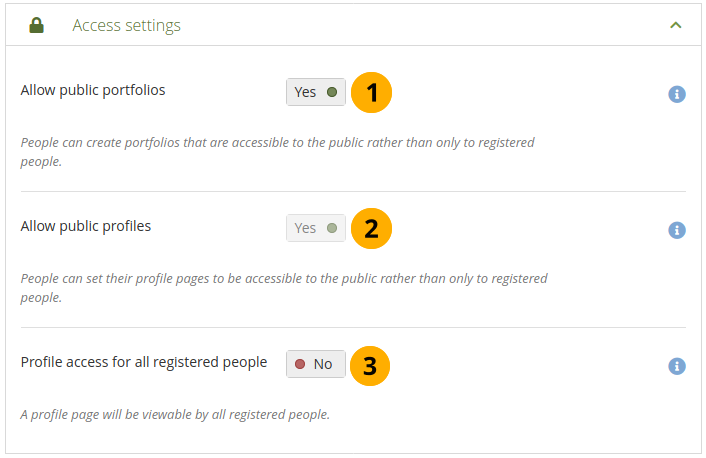The height and width of the screenshot is (458, 706).
Task: Show info for Profile access for registered people
Action: (677, 366)
